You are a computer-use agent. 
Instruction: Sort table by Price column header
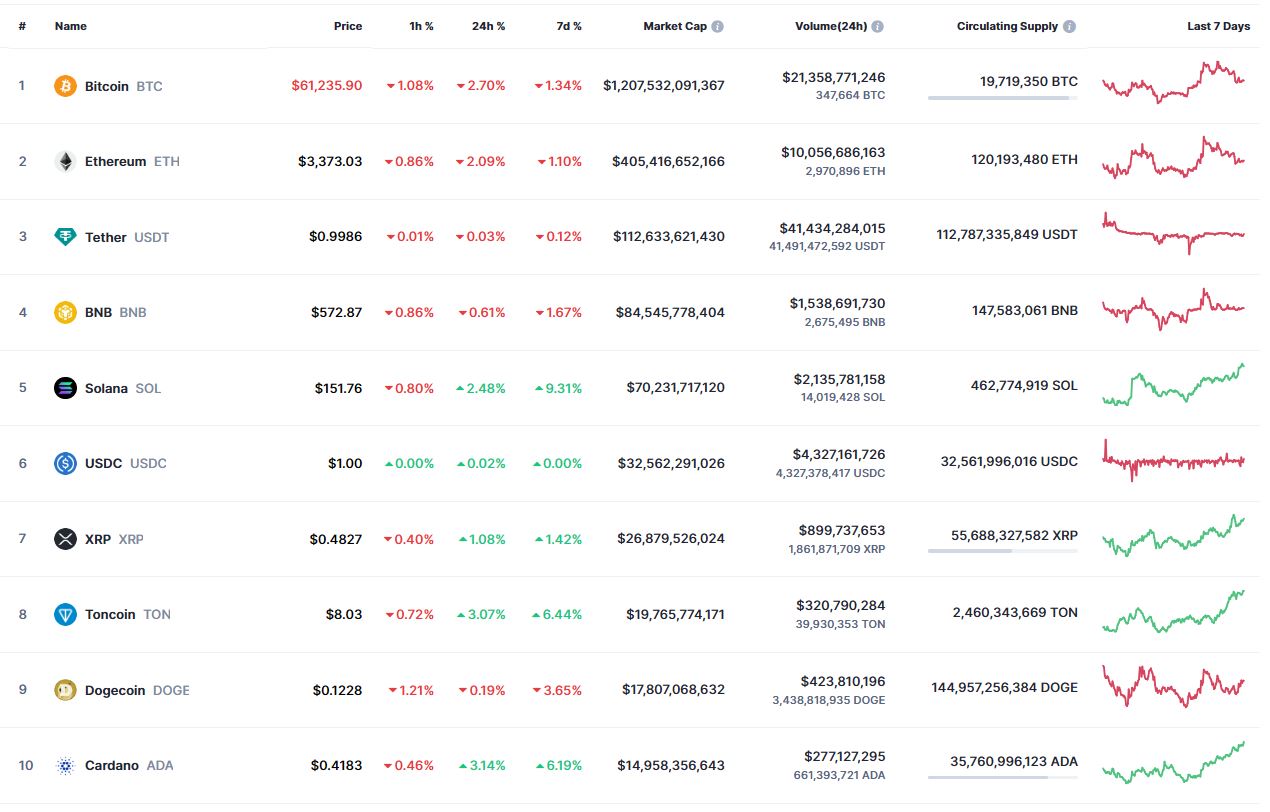point(348,26)
